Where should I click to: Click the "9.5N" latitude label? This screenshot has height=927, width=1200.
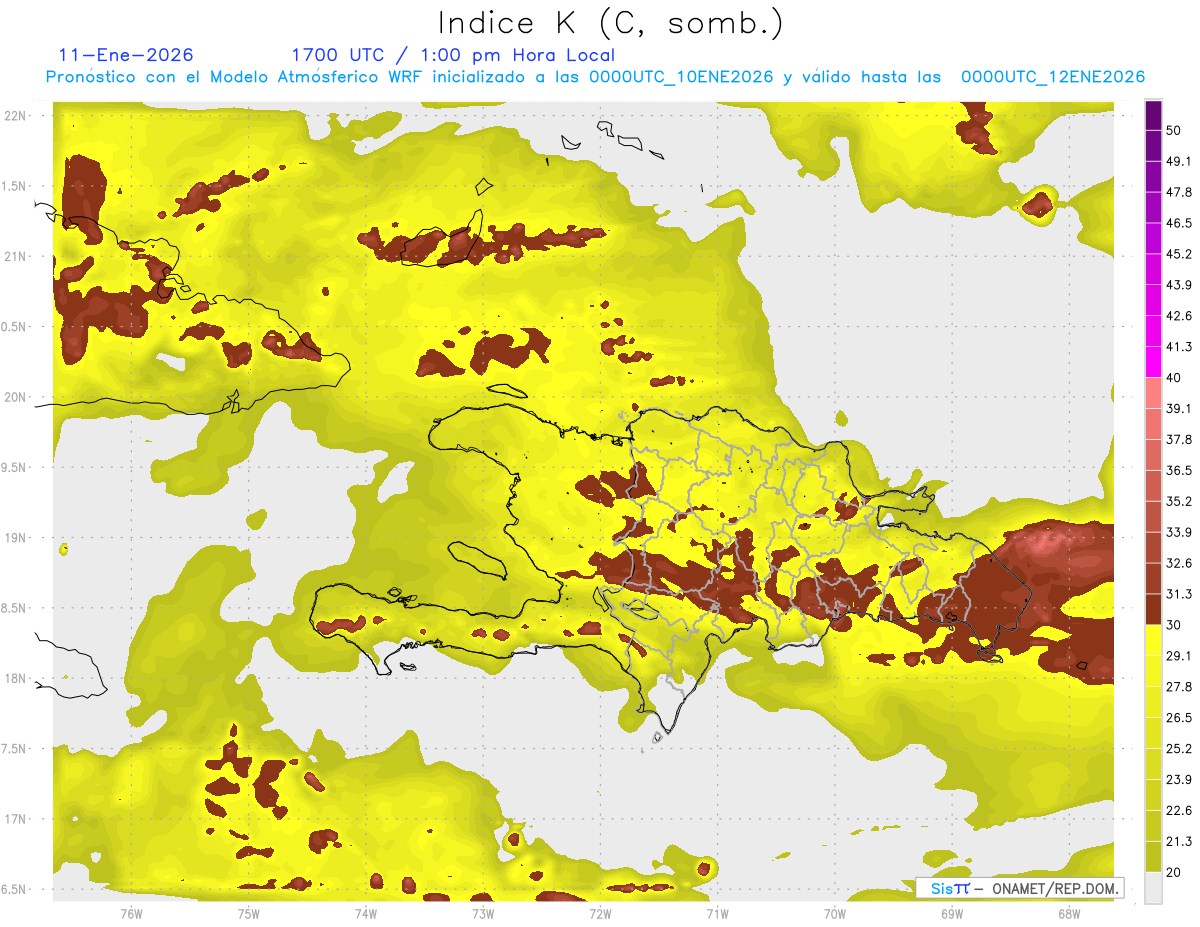[x=15, y=468]
